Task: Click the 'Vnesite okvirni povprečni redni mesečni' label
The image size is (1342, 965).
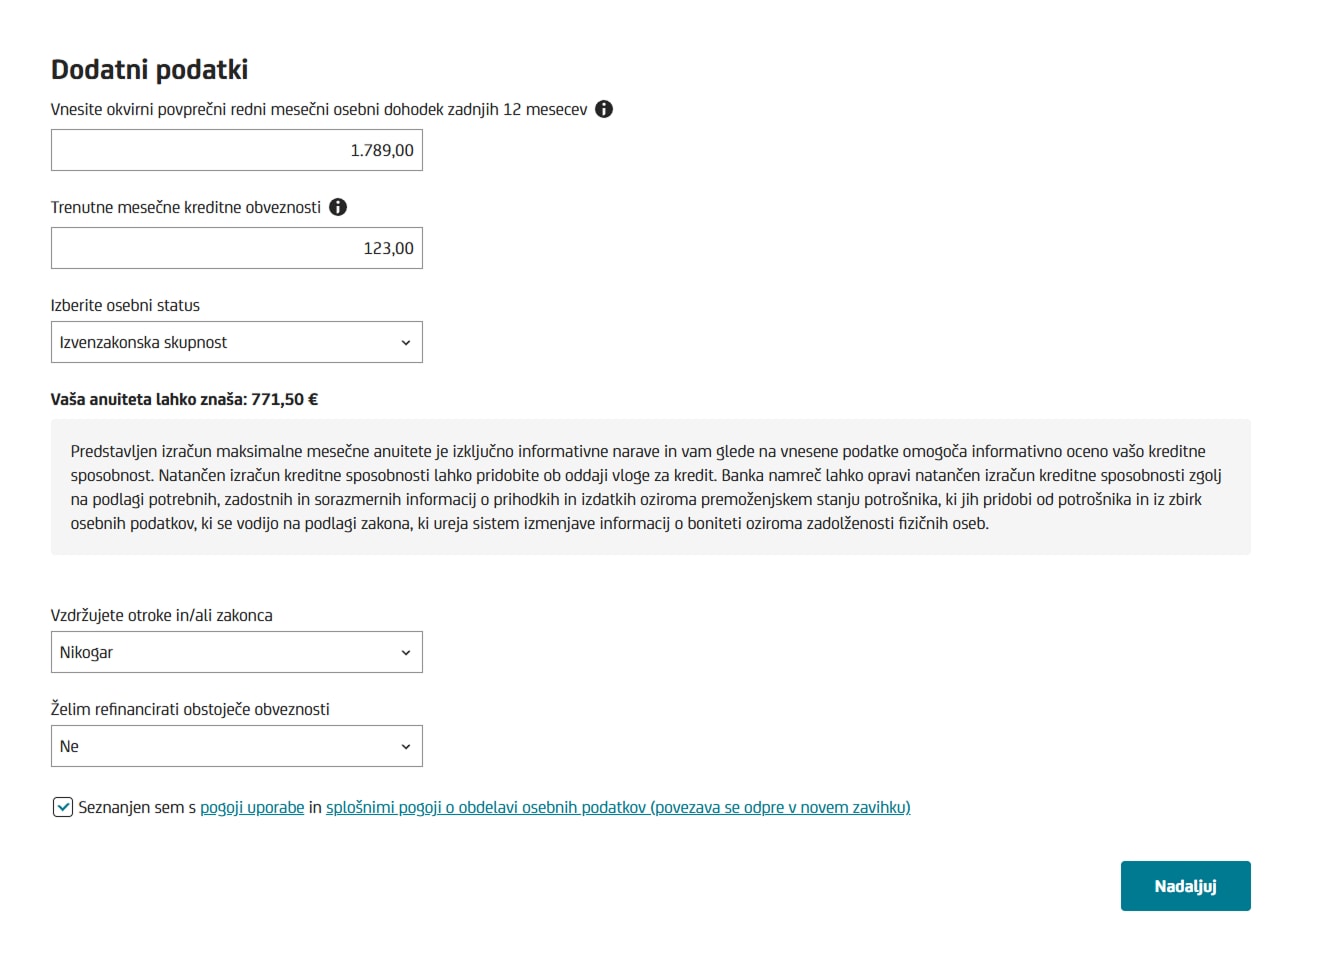Action: (x=319, y=109)
